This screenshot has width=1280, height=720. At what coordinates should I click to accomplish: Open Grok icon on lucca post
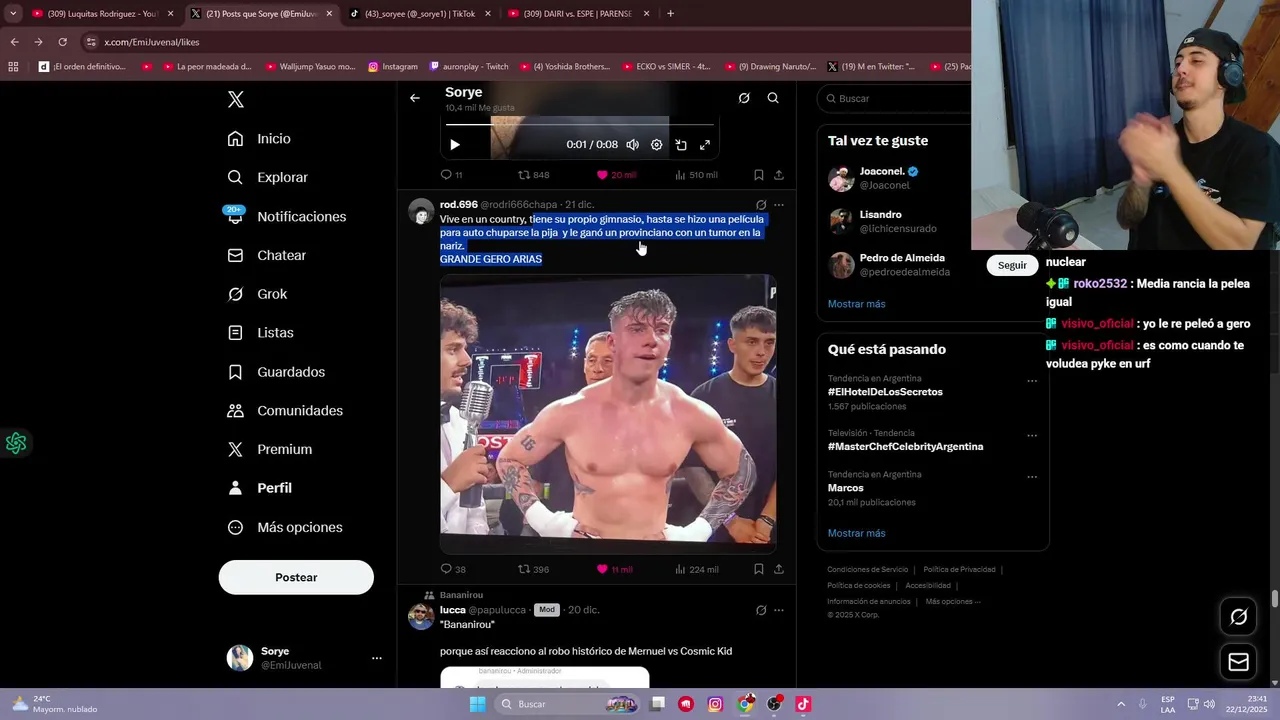[x=761, y=610]
